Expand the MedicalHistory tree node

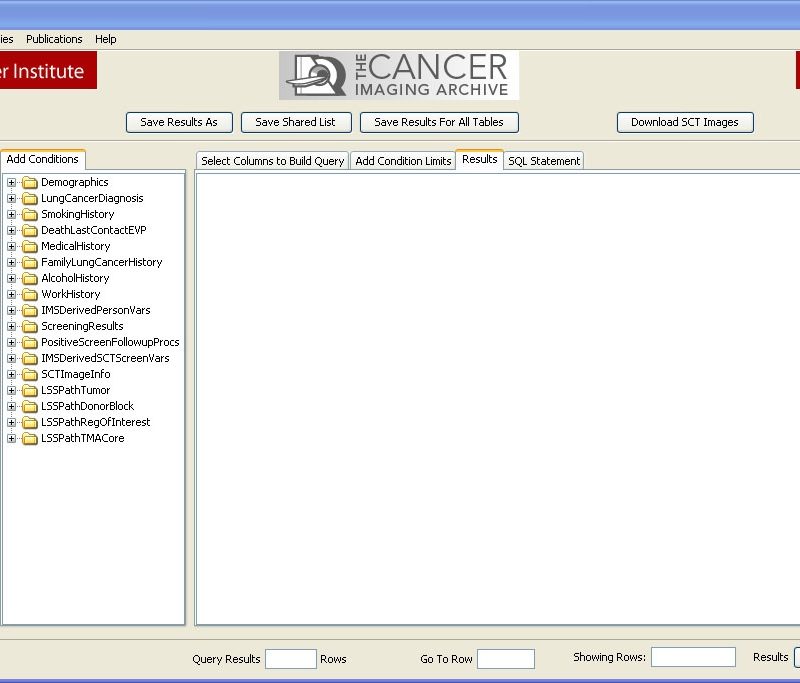(11, 246)
